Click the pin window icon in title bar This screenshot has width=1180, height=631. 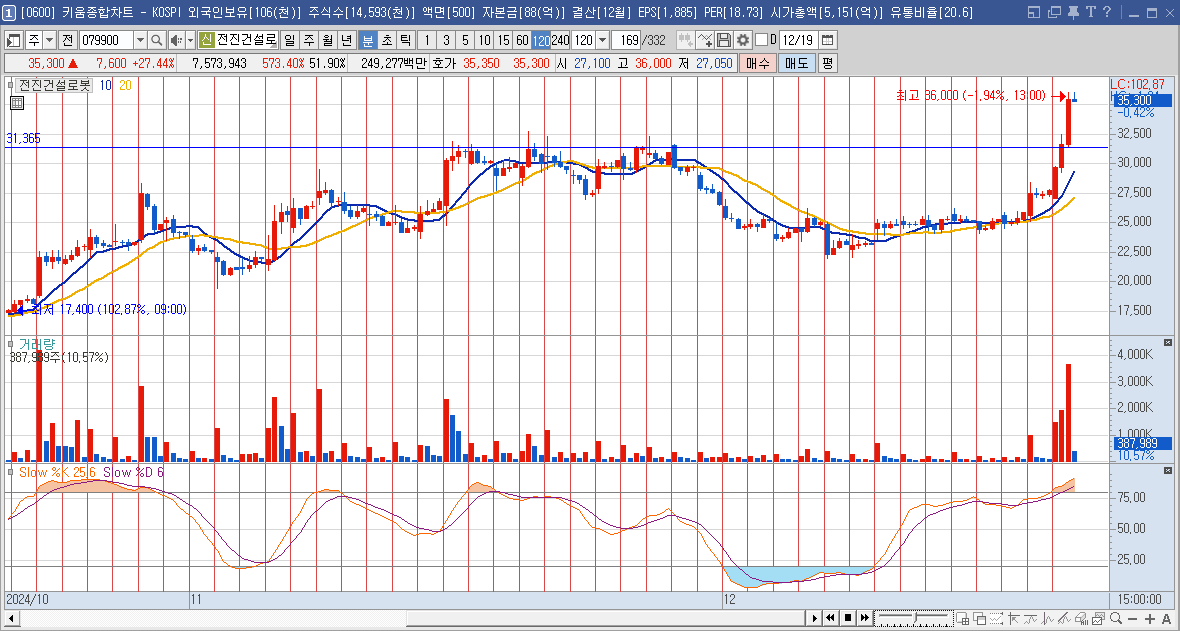point(1074,12)
